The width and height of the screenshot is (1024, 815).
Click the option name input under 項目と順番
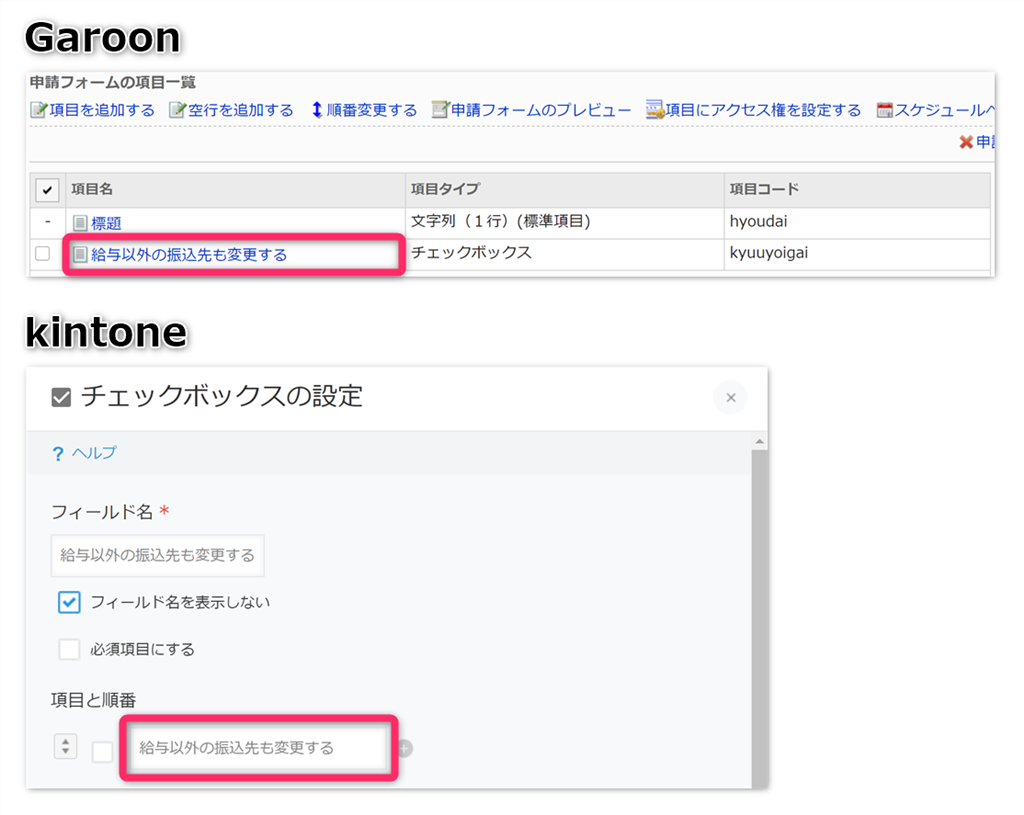coord(259,748)
